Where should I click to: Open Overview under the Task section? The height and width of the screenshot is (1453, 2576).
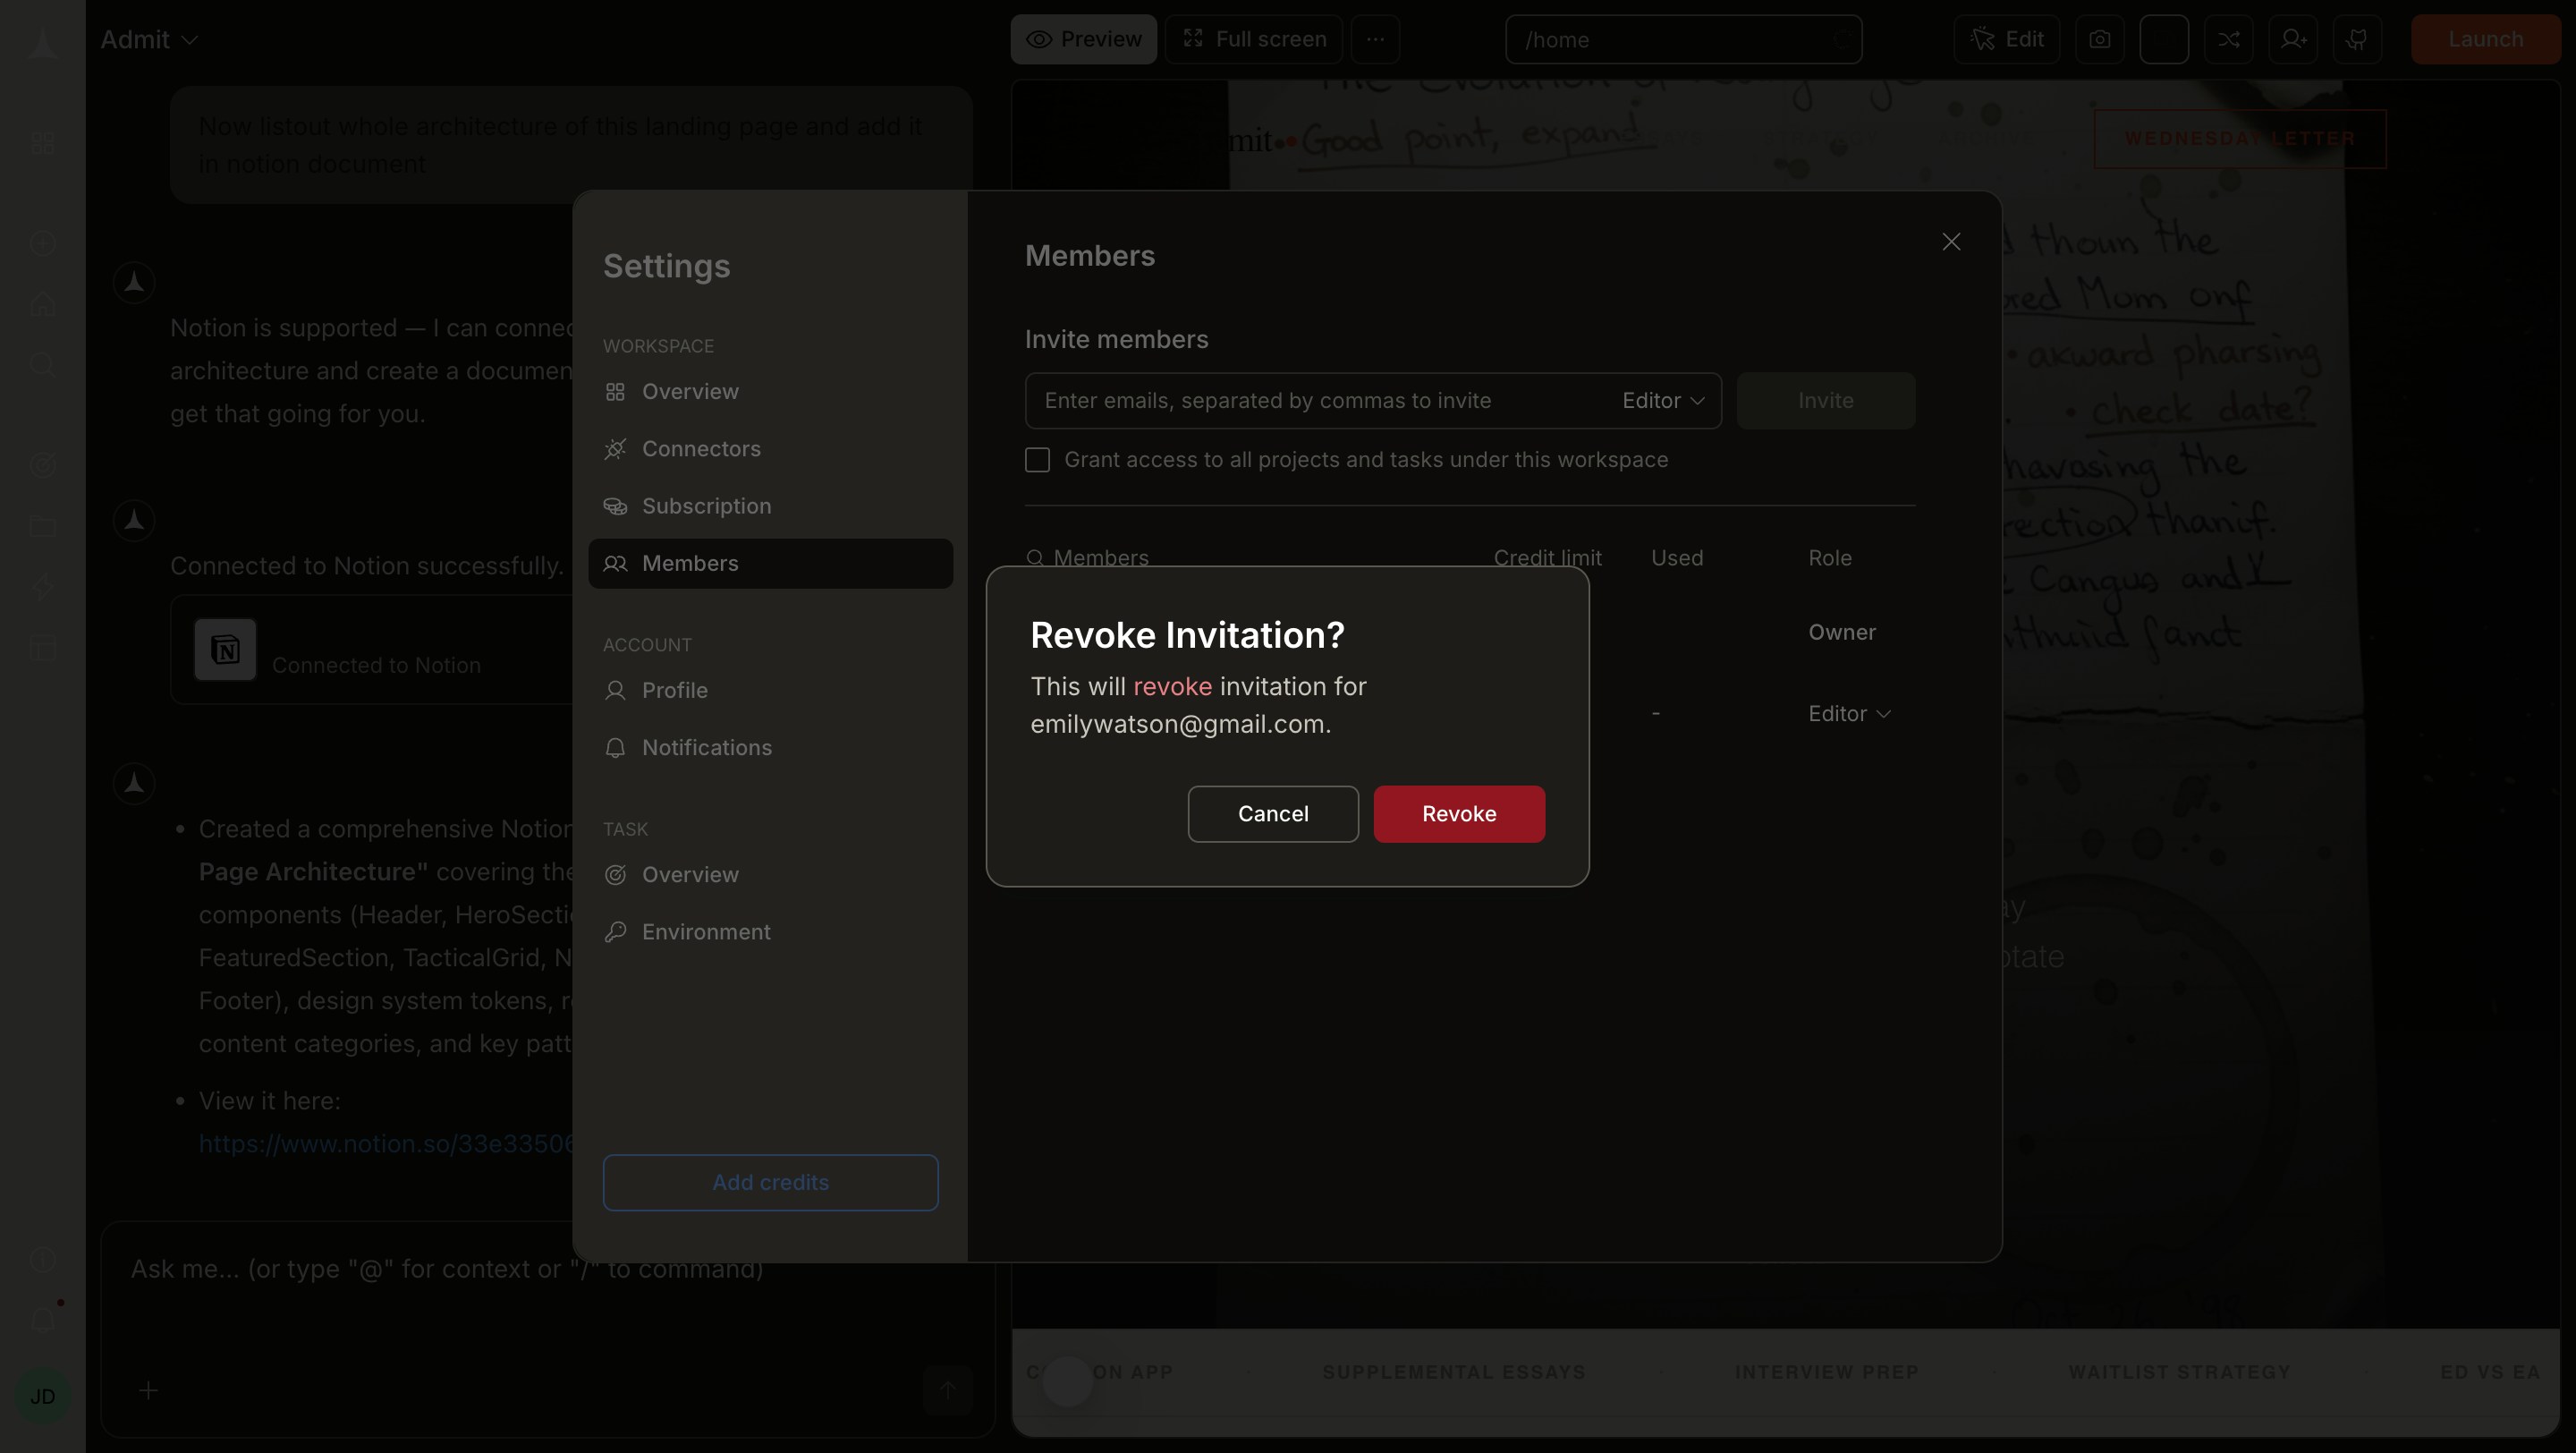click(770, 875)
